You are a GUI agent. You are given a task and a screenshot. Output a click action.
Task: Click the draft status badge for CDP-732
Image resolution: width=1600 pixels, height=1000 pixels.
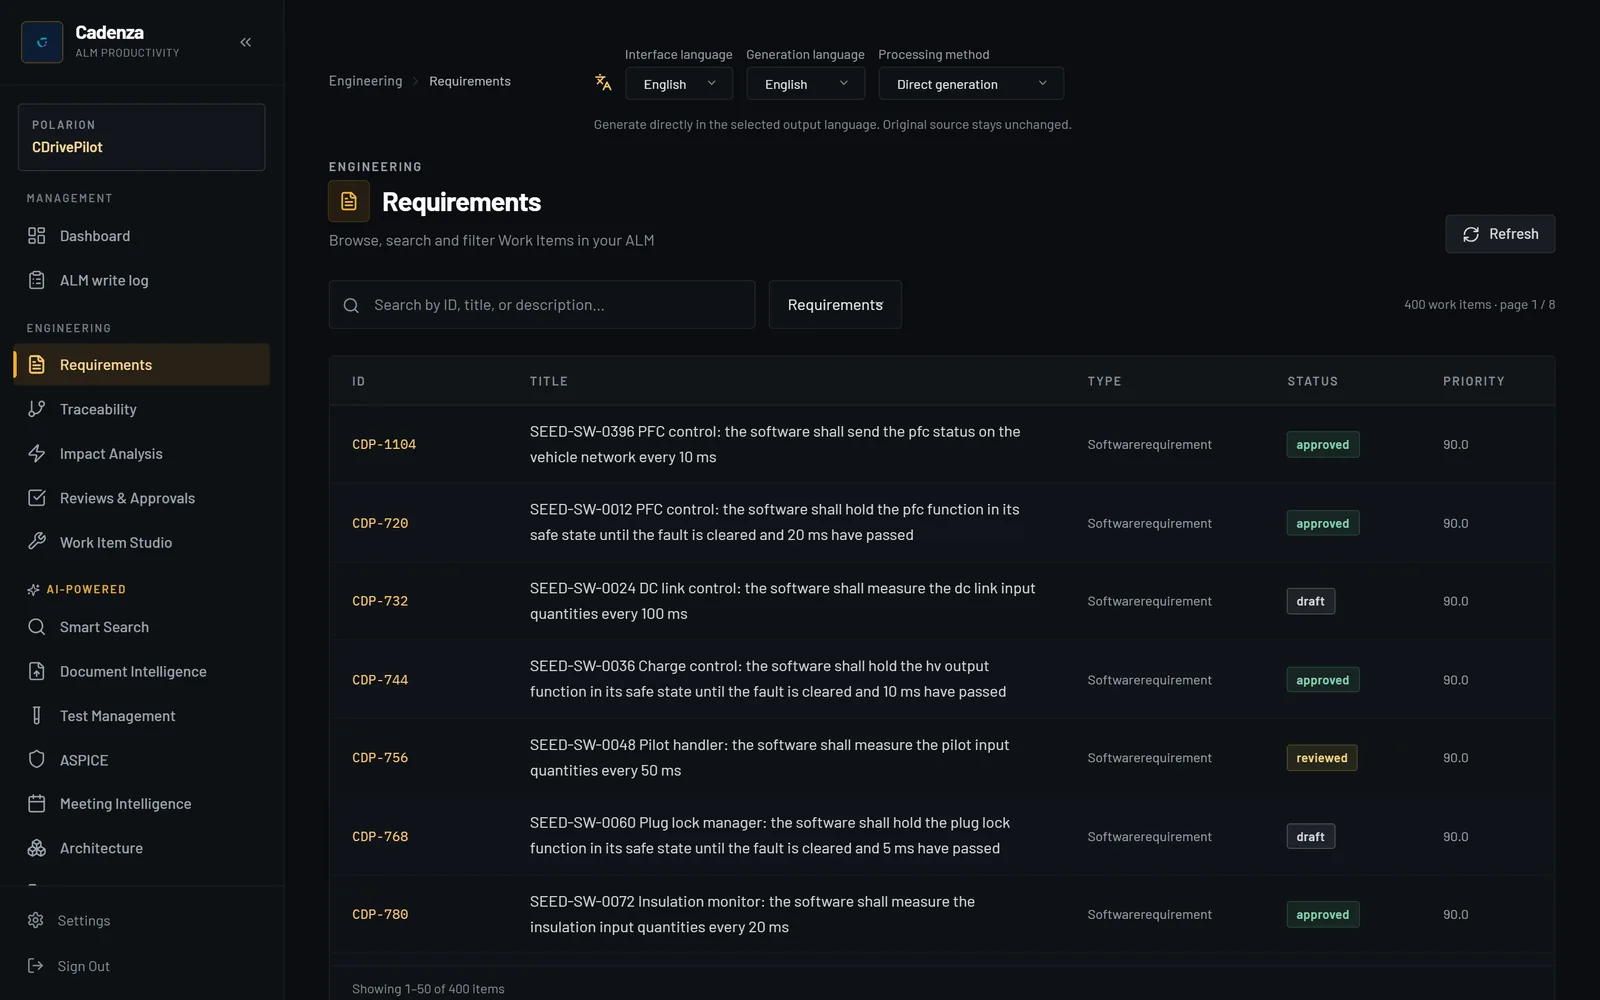[1311, 601]
